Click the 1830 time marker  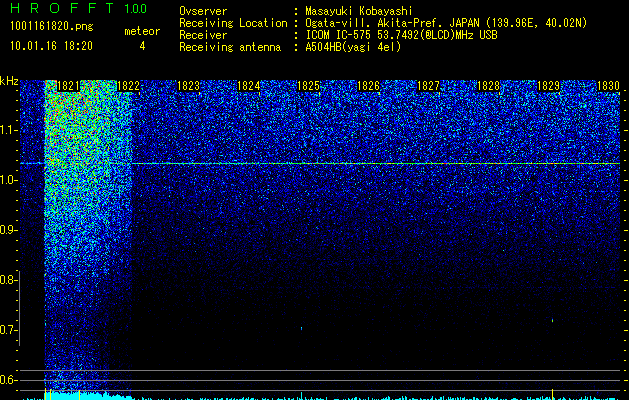point(608,86)
